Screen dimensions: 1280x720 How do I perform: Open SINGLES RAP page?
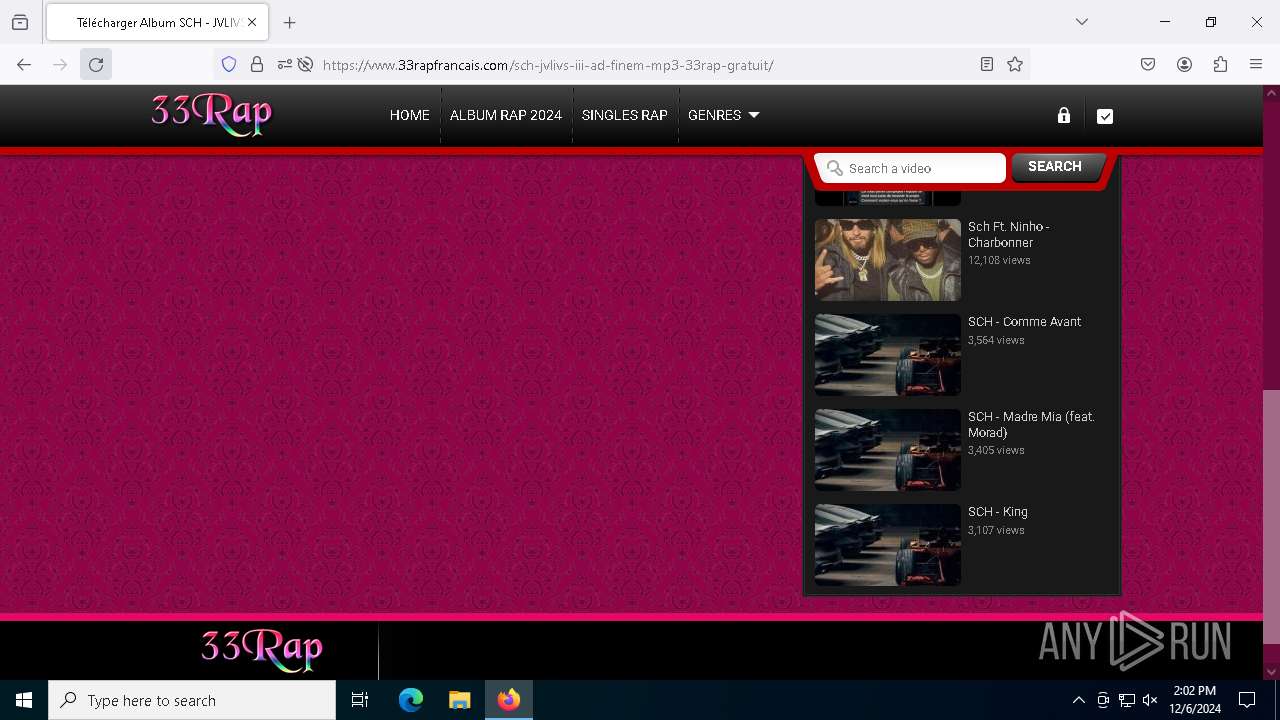tap(625, 115)
